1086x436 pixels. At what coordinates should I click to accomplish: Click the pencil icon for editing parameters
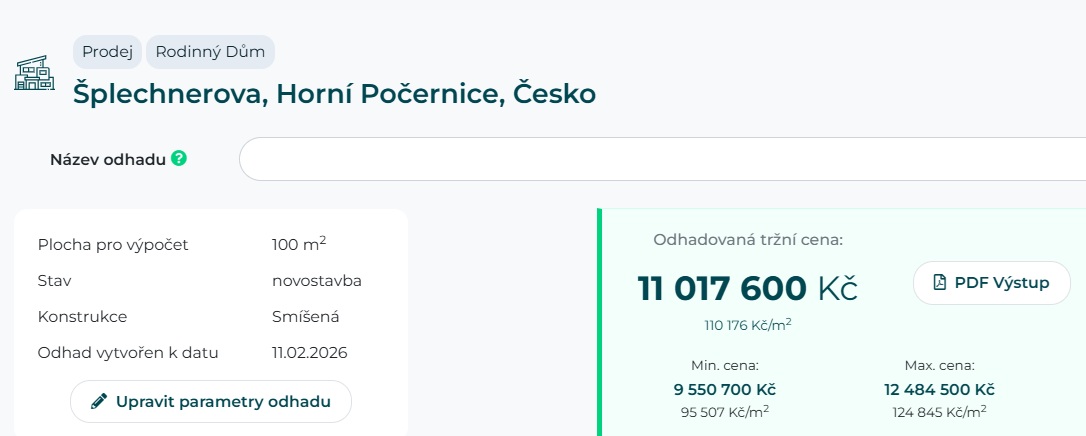[98, 401]
